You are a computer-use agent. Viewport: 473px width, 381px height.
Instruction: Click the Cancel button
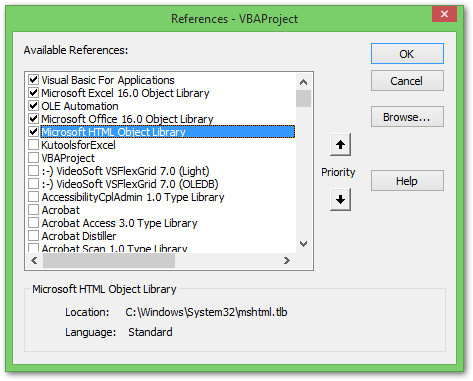tap(407, 81)
